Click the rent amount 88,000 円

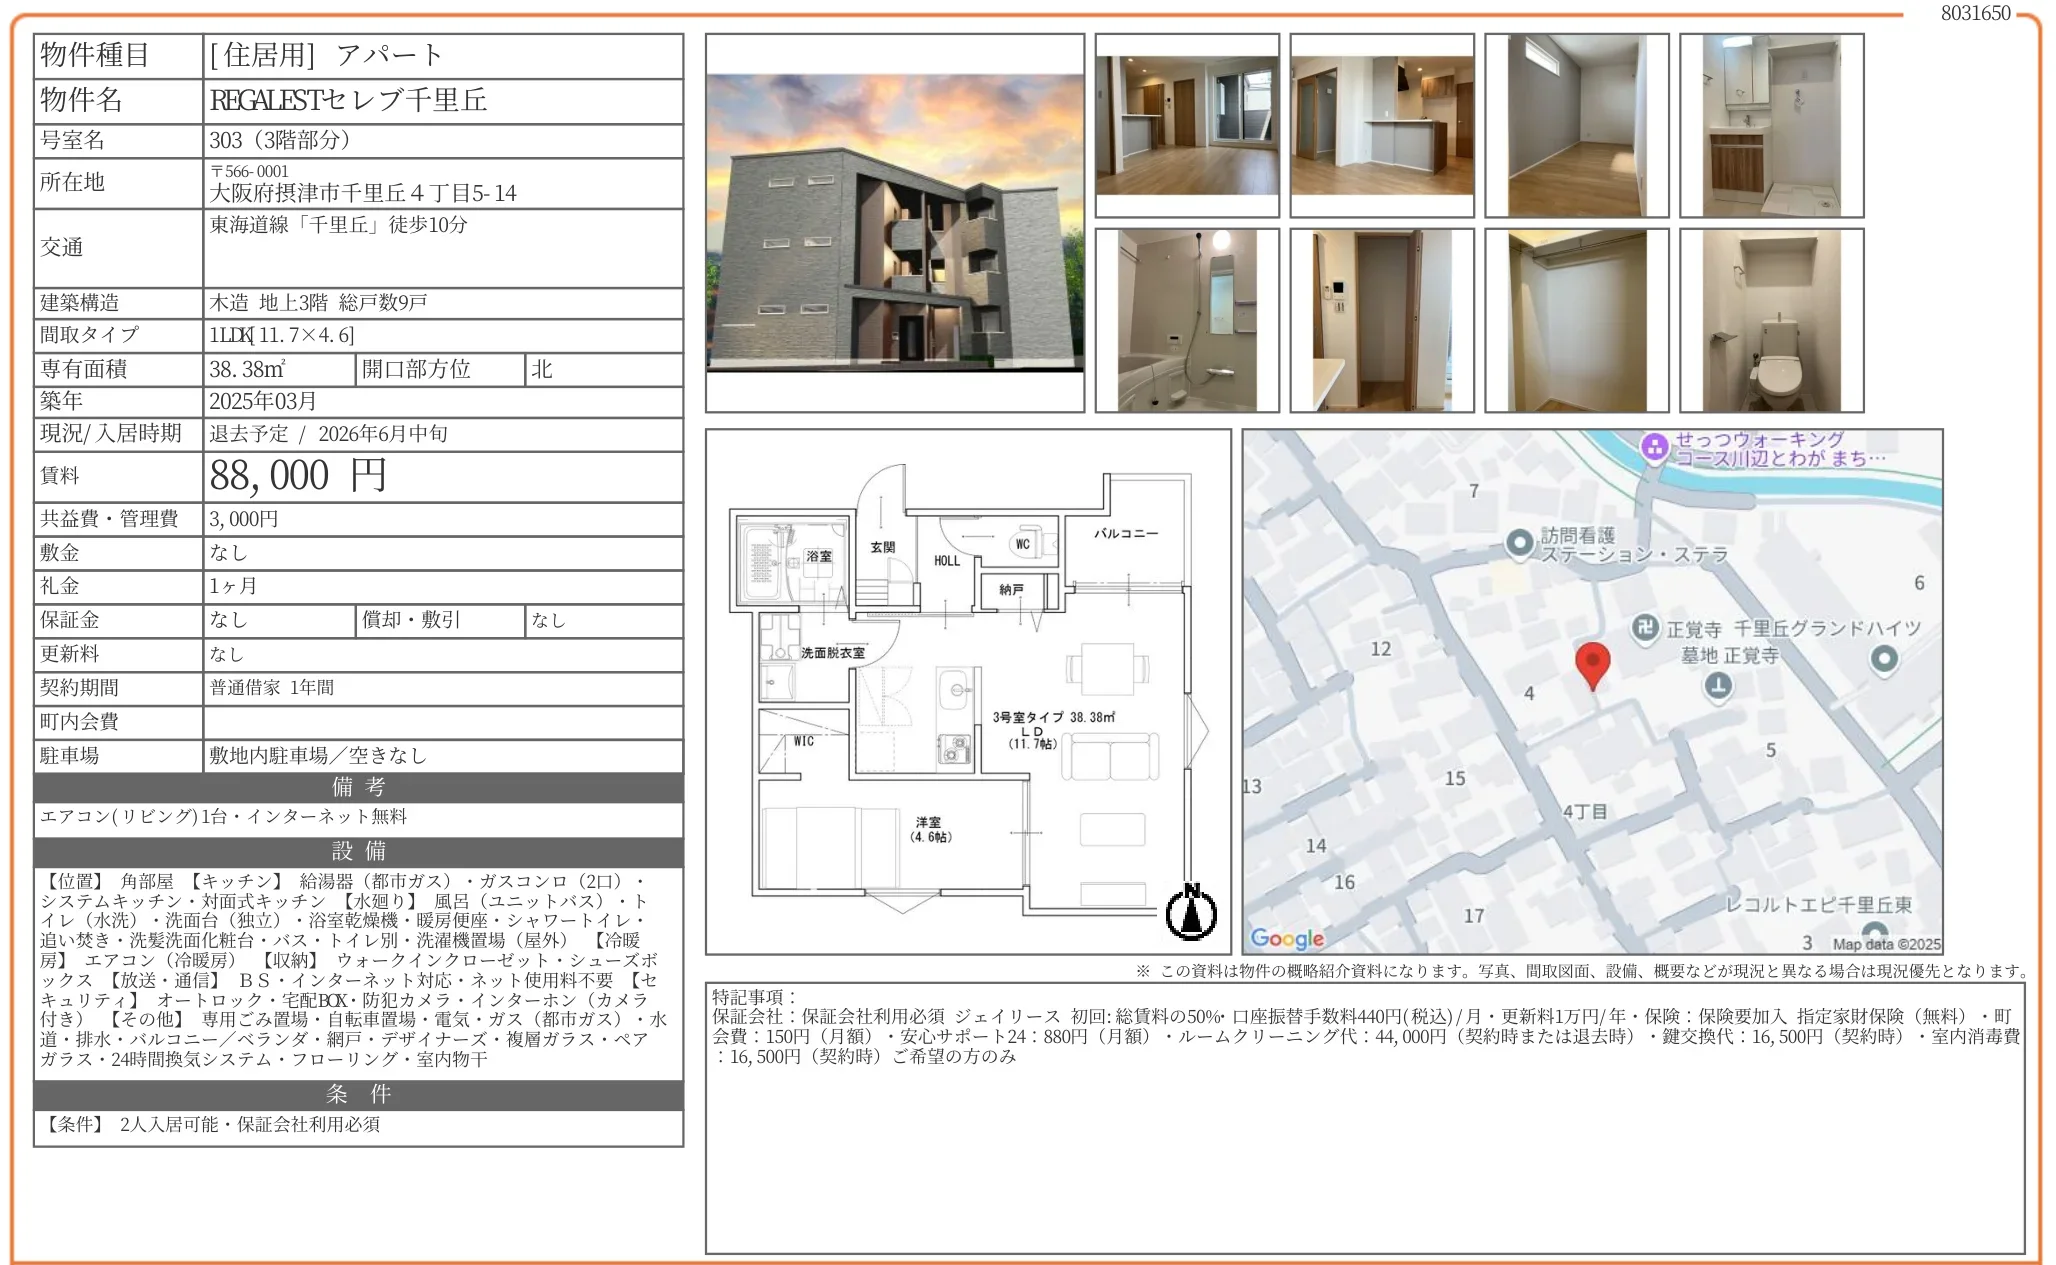click(298, 476)
